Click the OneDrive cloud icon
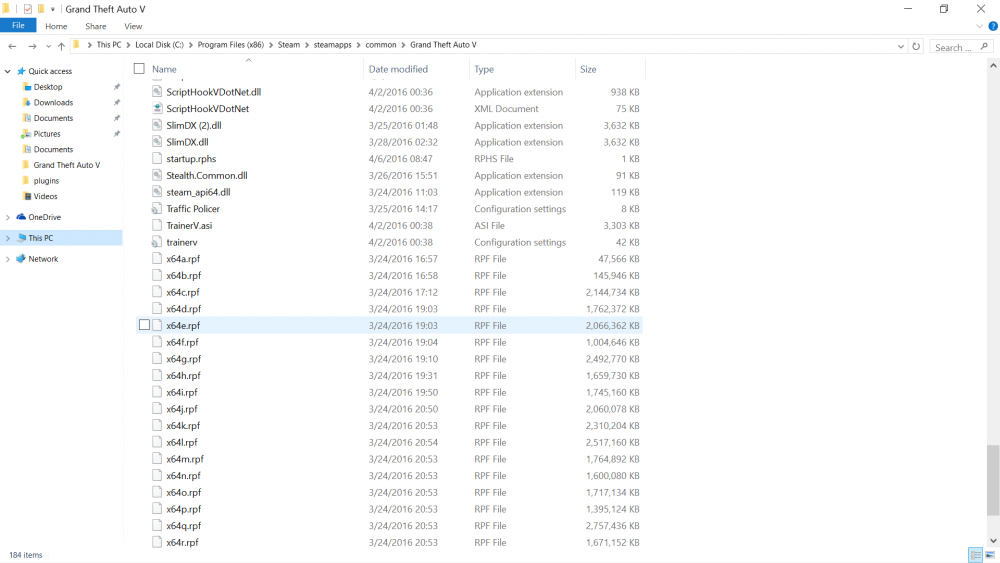 [x=21, y=217]
